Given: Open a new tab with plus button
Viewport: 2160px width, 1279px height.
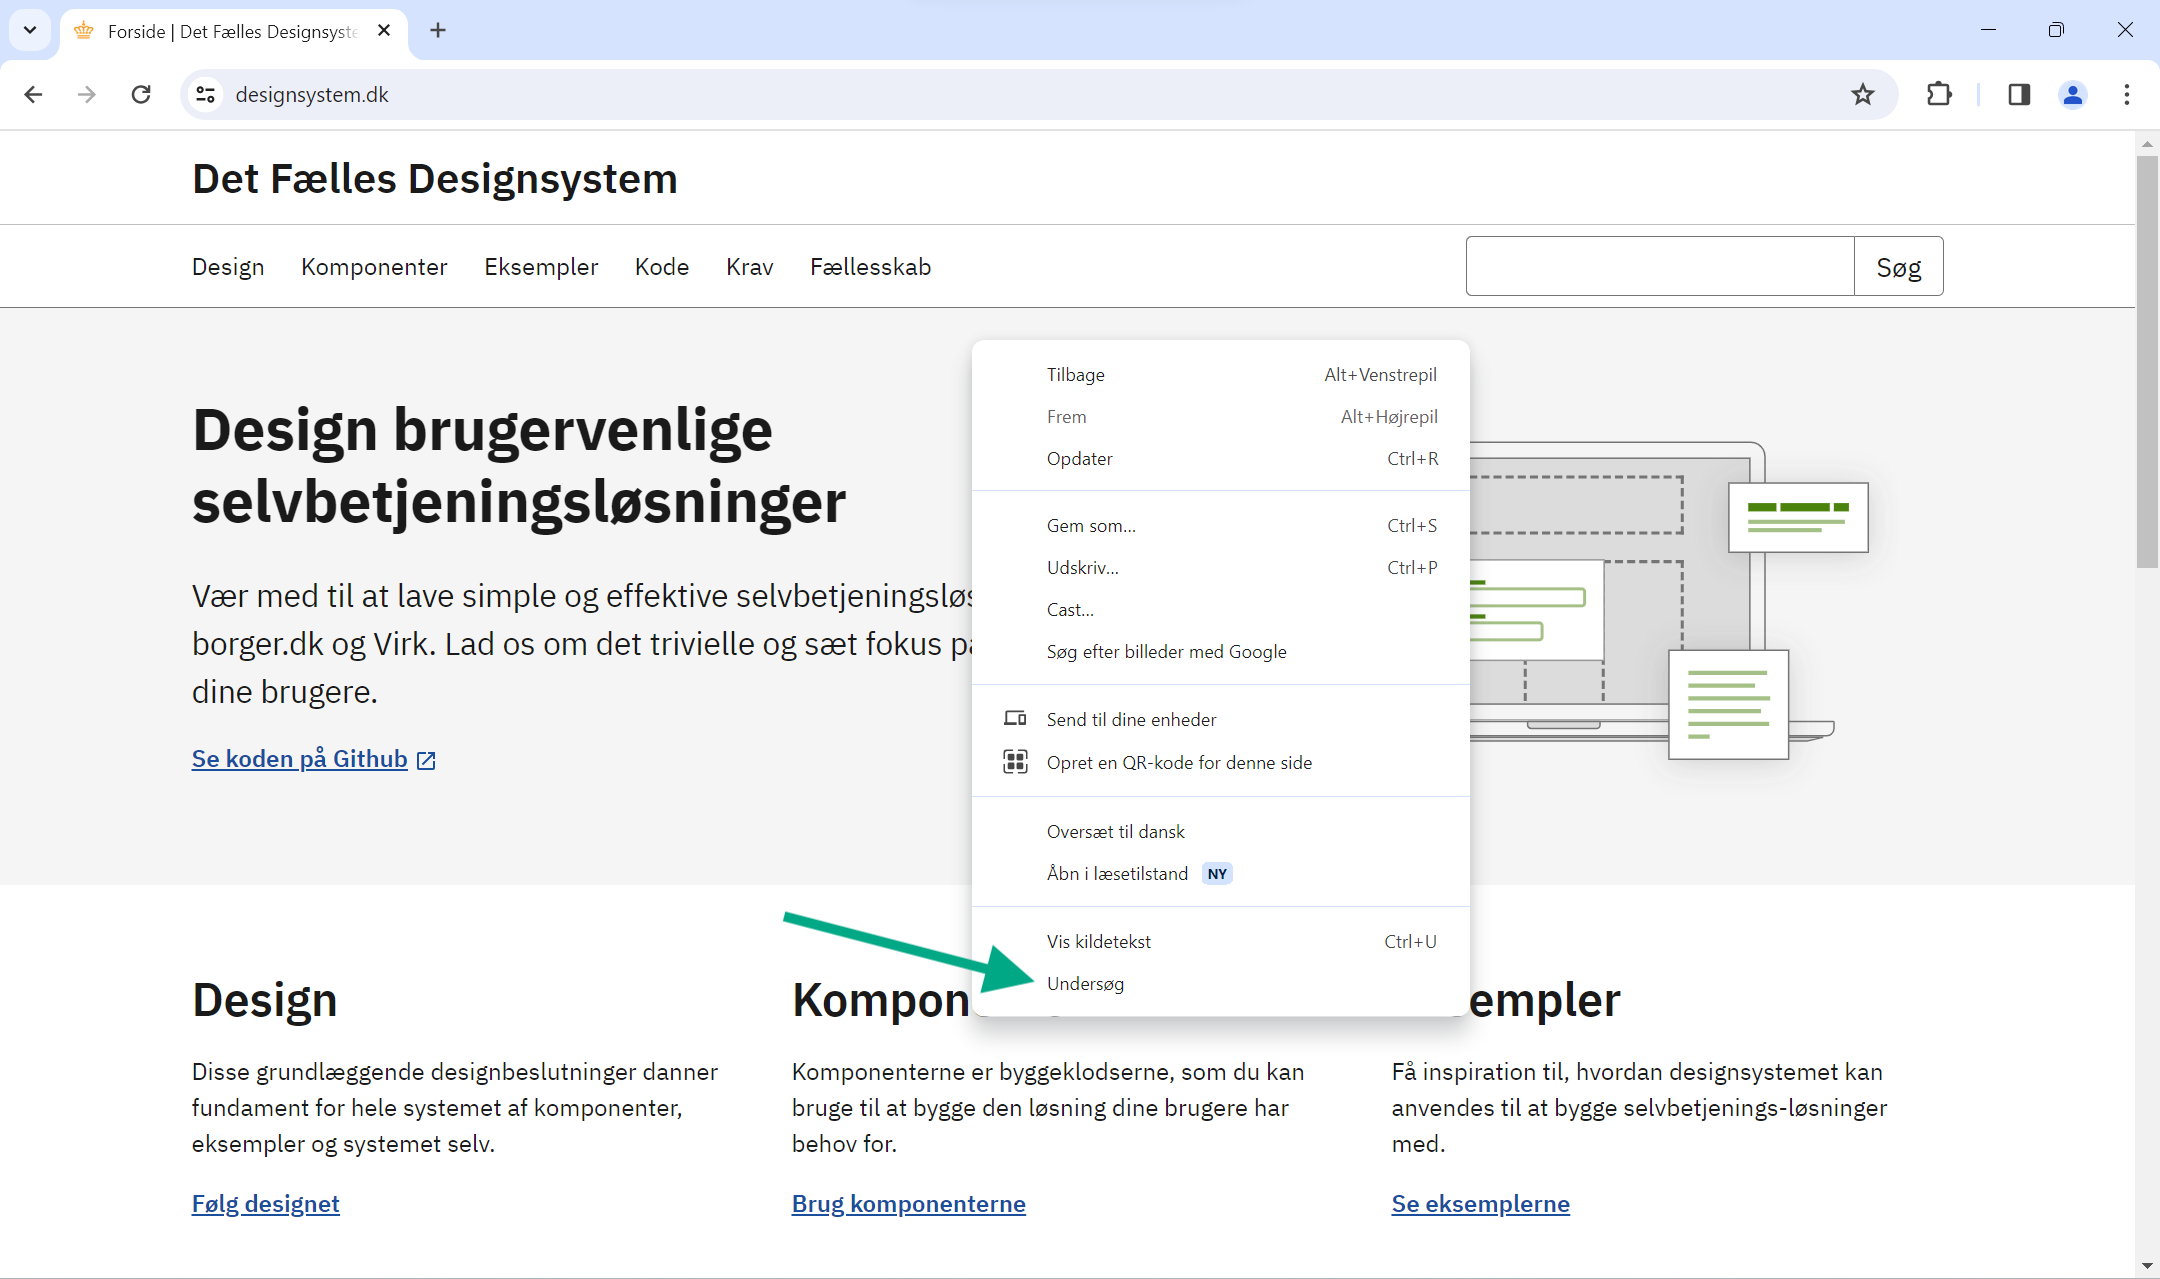Looking at the screenshot, I should point(438,31).
